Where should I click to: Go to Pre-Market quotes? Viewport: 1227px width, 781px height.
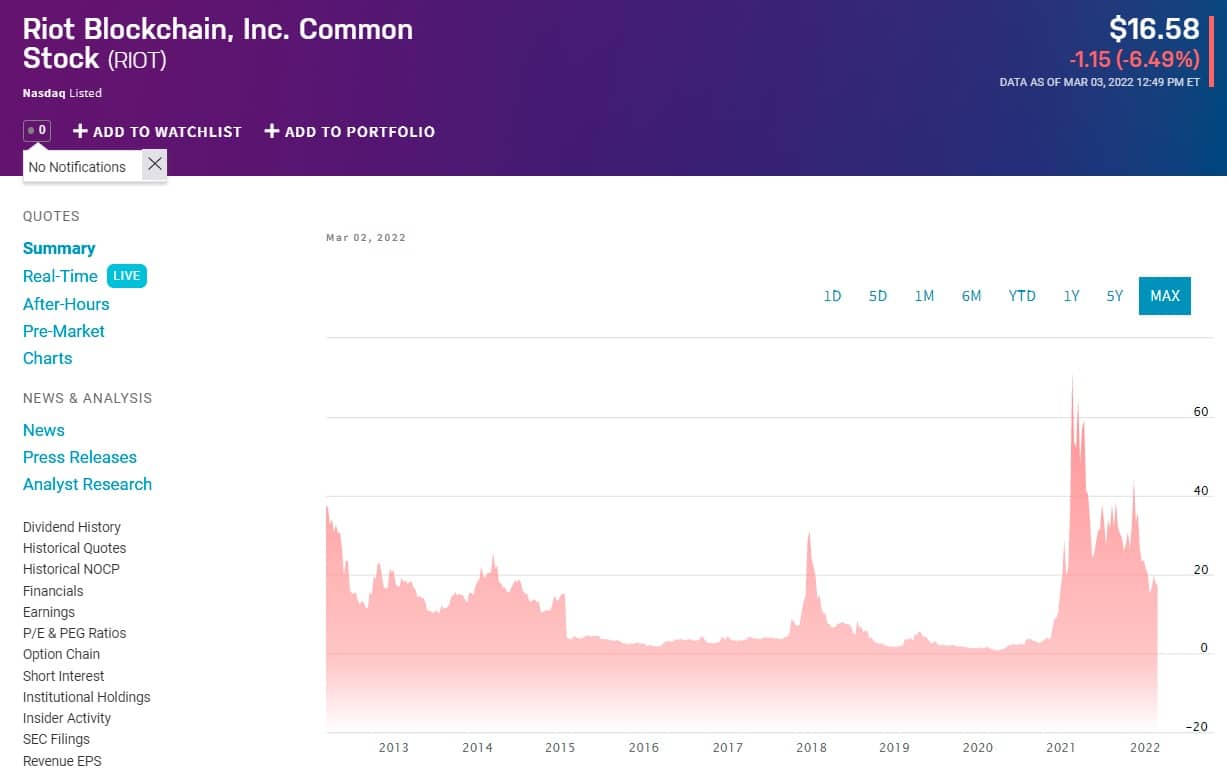(x=64, y=331)
